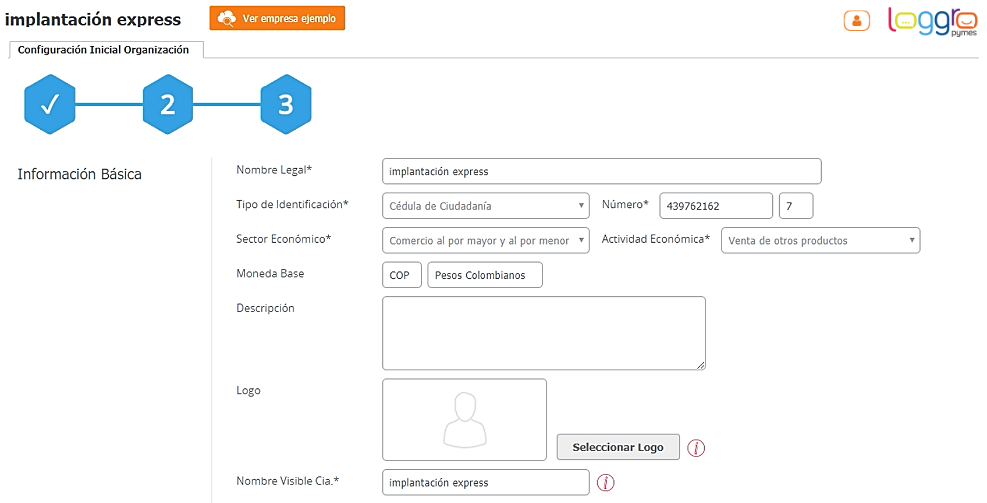Click the info icon beside Nombre Visible Cia.
This screenshot has width=987, height=503.
pyautogui.click(x=605, y=483)
